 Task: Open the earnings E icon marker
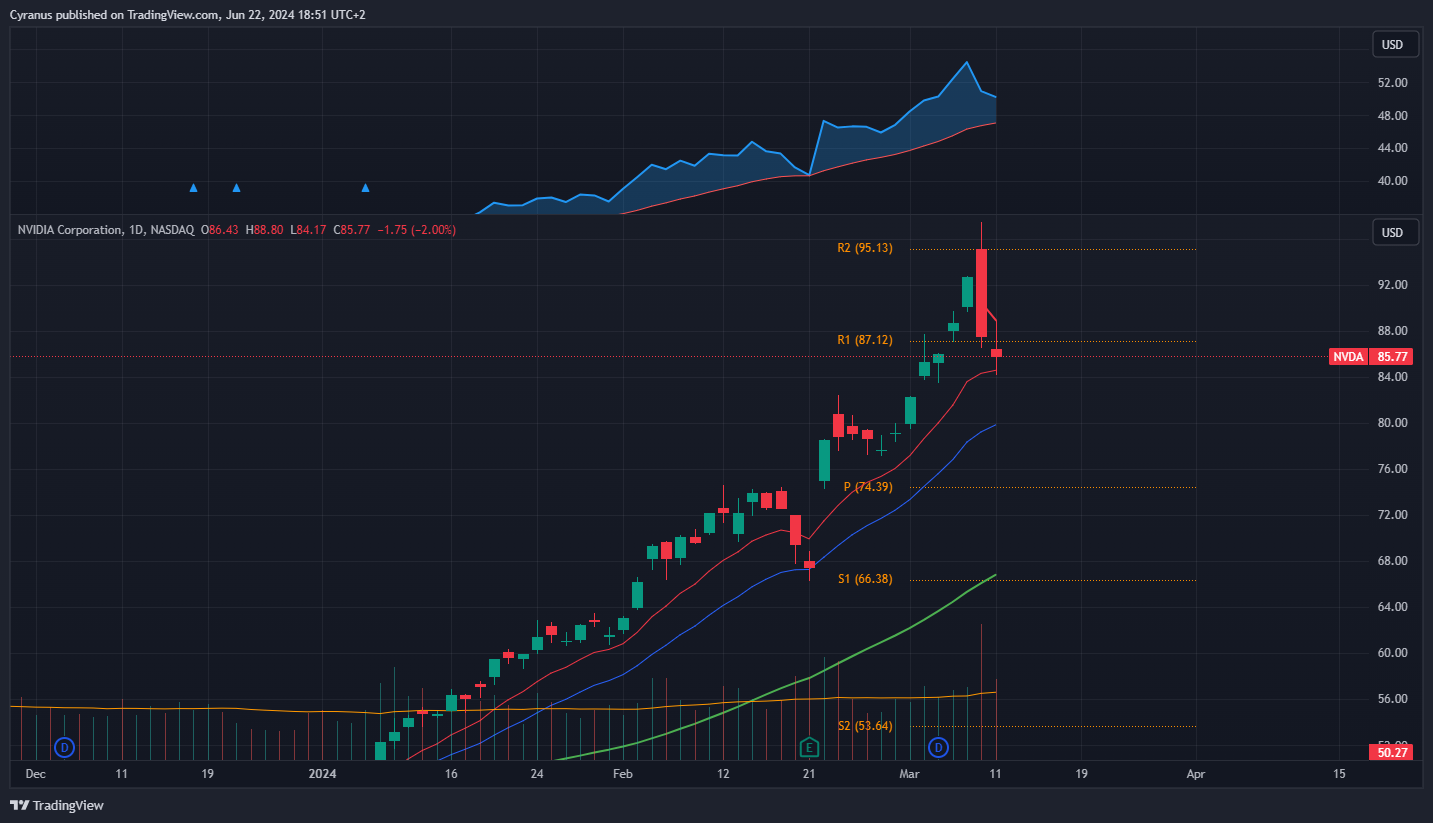pos(809,747)
